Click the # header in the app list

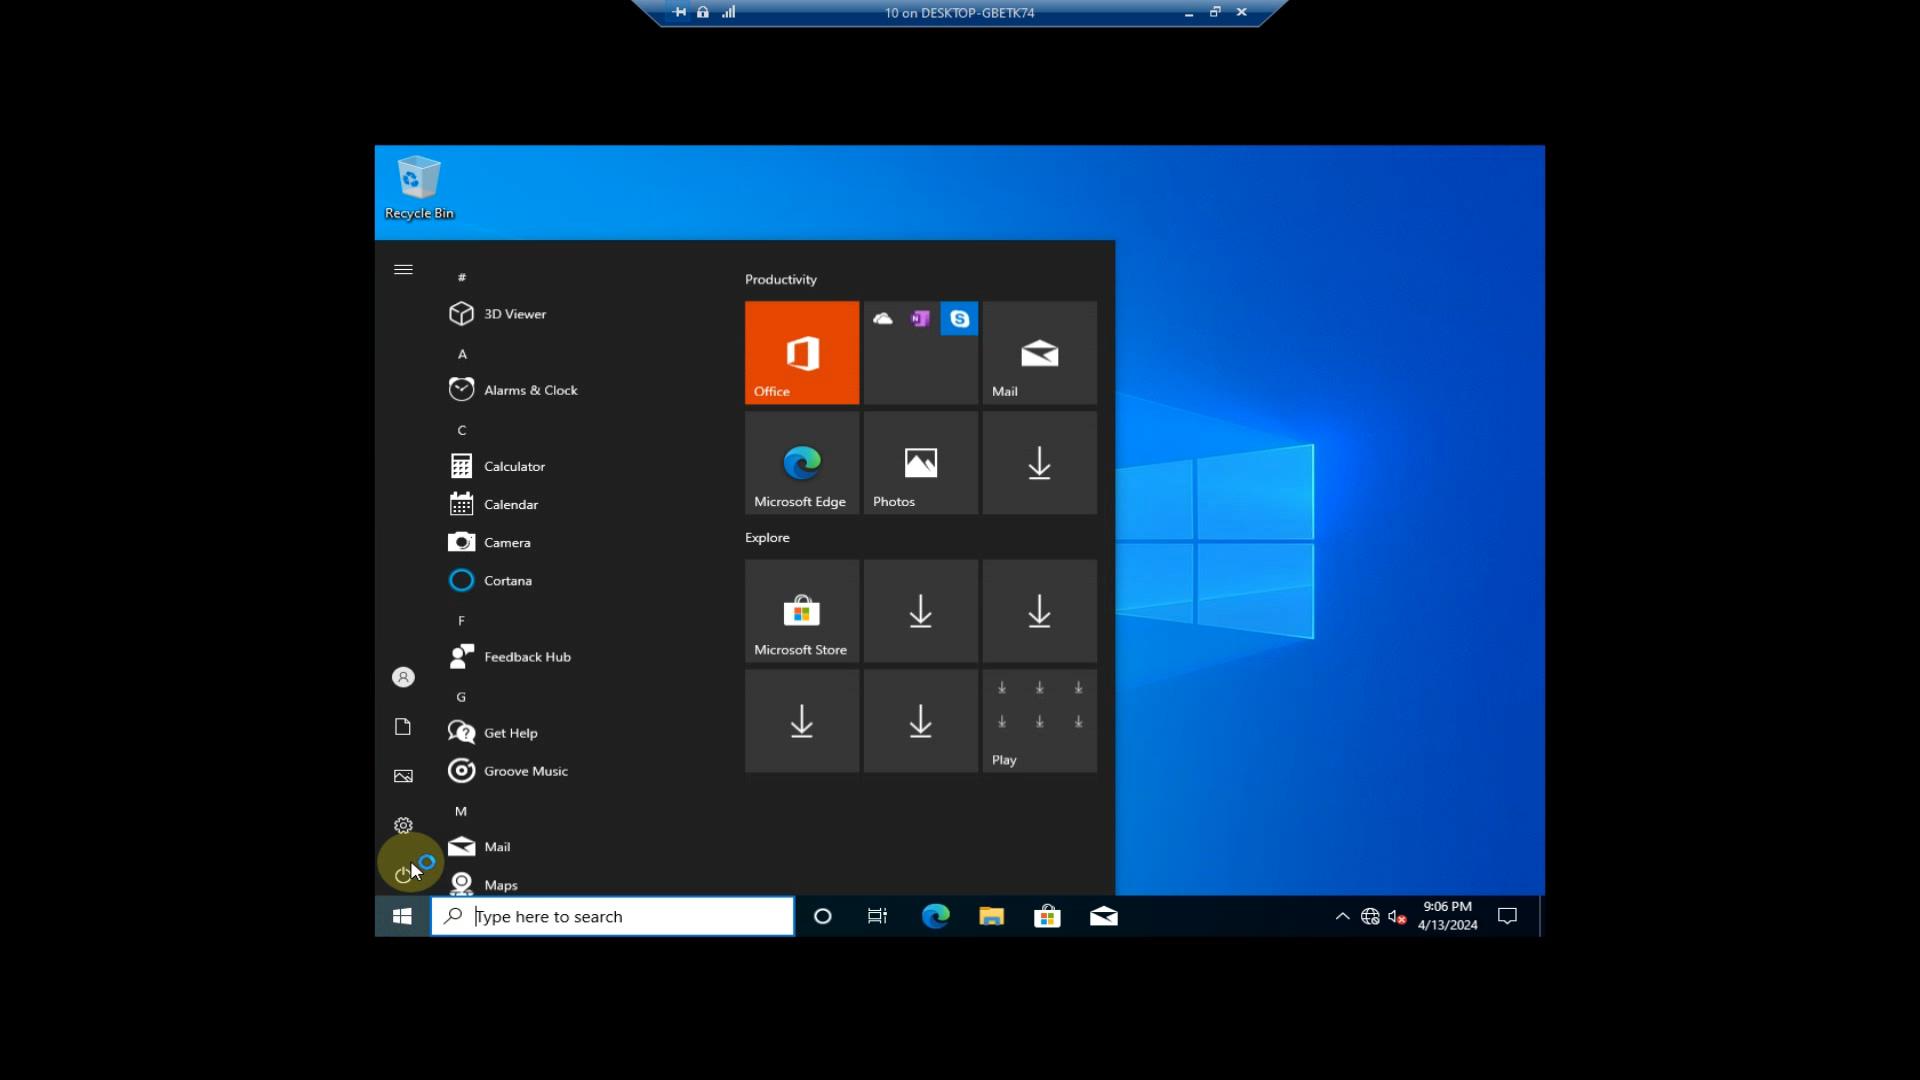click(462, 277)
